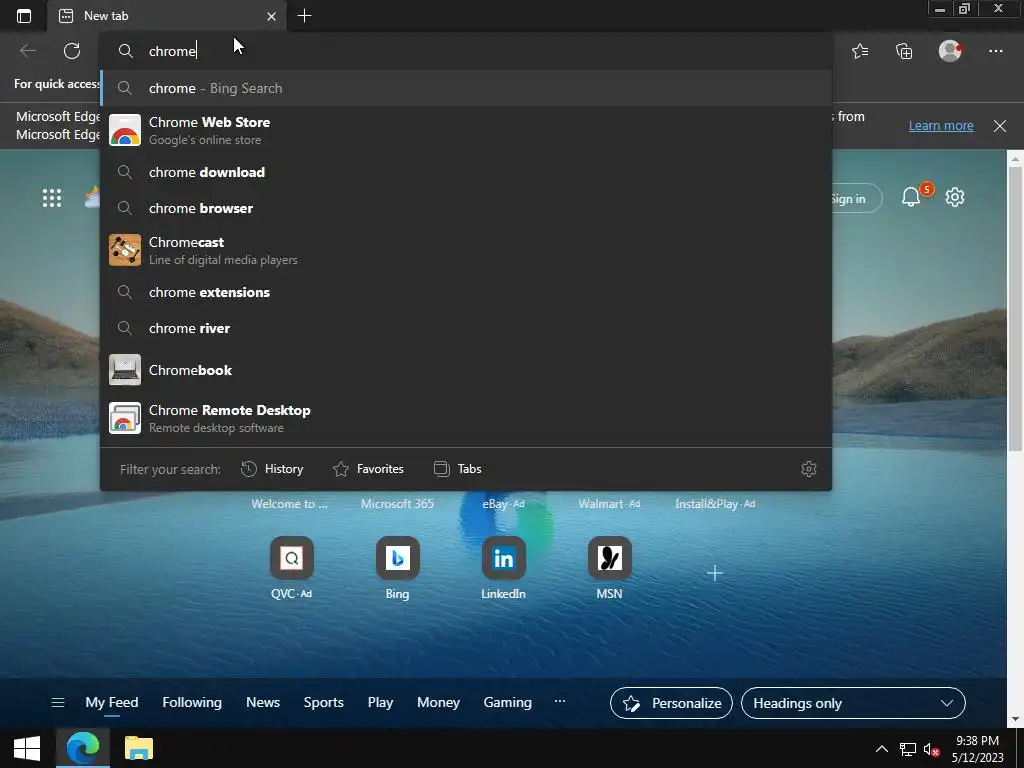Open the taskbar clock and date

pos(978,749)
